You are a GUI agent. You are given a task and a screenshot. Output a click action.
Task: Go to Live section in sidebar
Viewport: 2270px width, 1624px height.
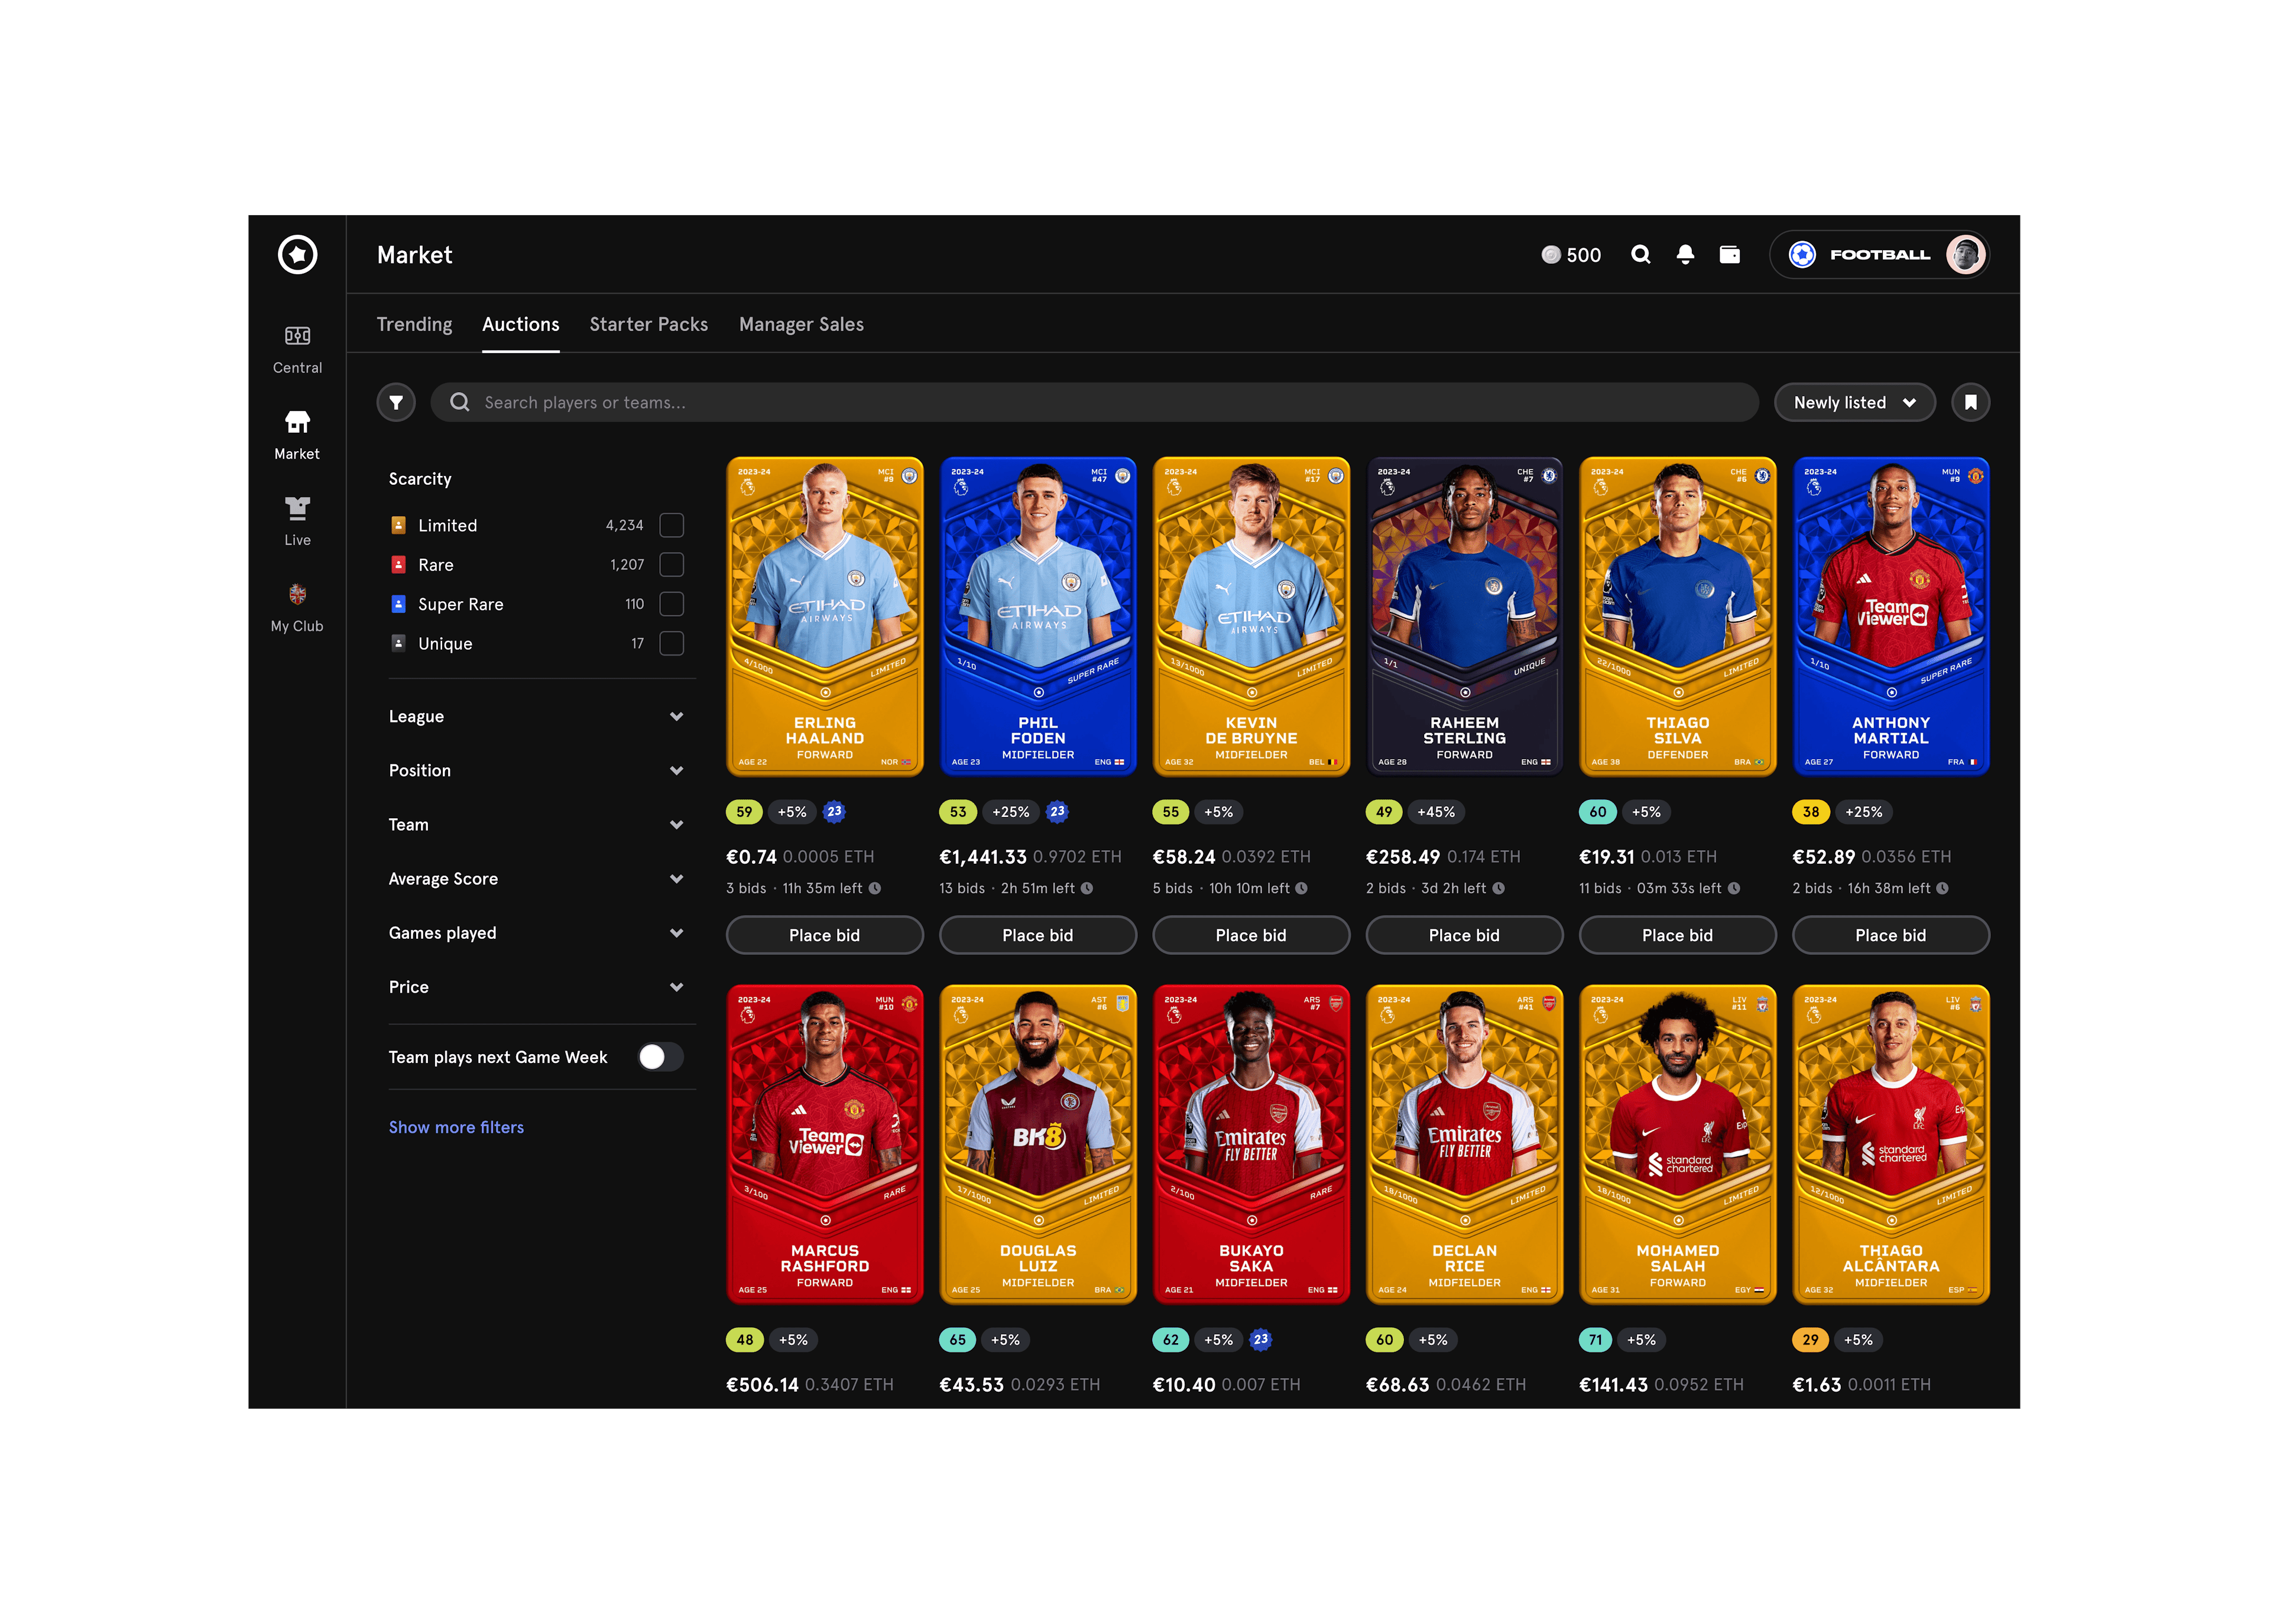(297, 521)
